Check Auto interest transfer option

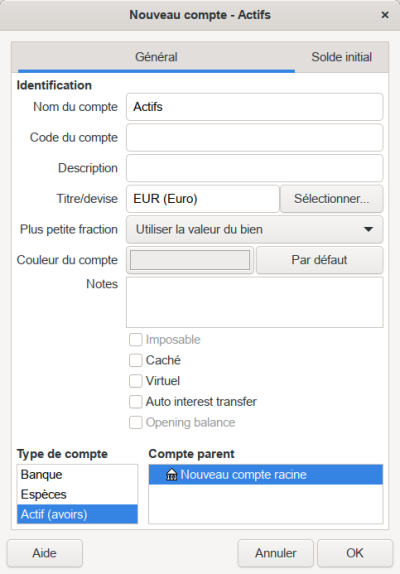pyautogui.click(x=135, y=402)
